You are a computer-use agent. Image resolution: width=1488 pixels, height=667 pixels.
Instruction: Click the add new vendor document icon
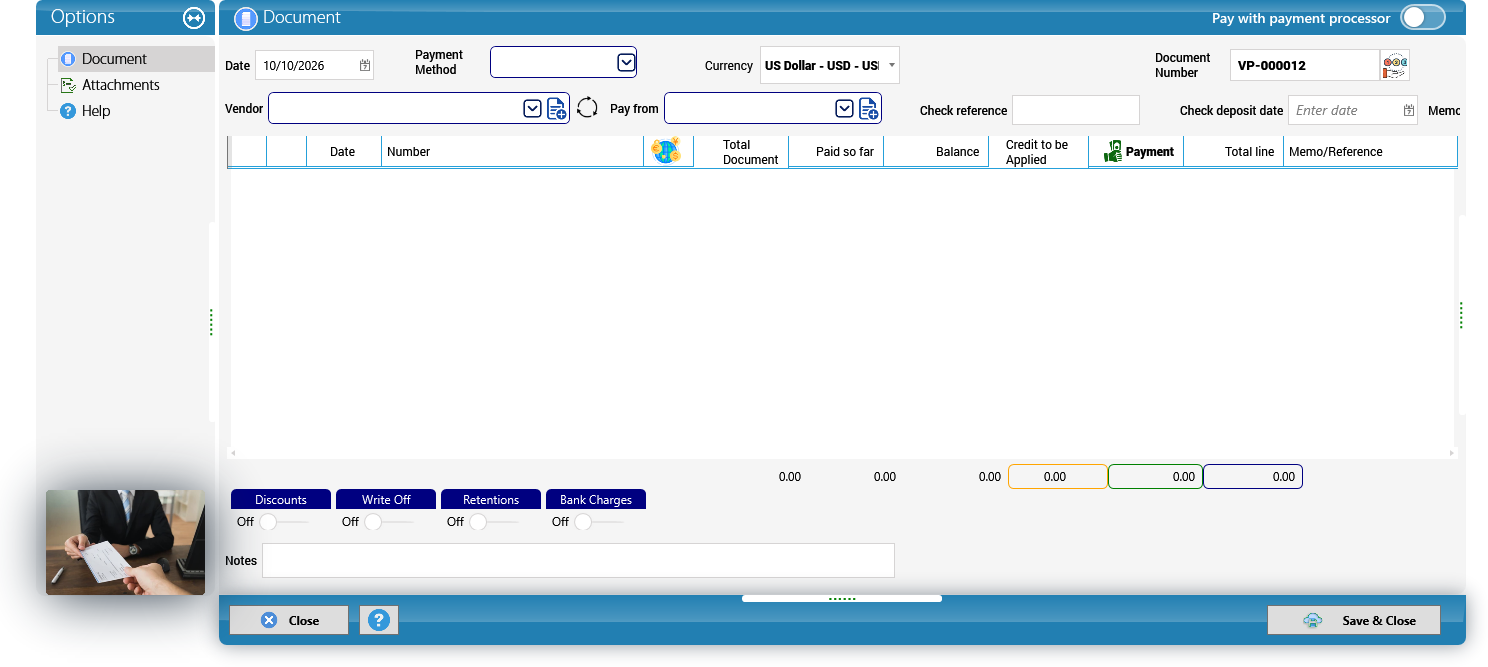557,108
